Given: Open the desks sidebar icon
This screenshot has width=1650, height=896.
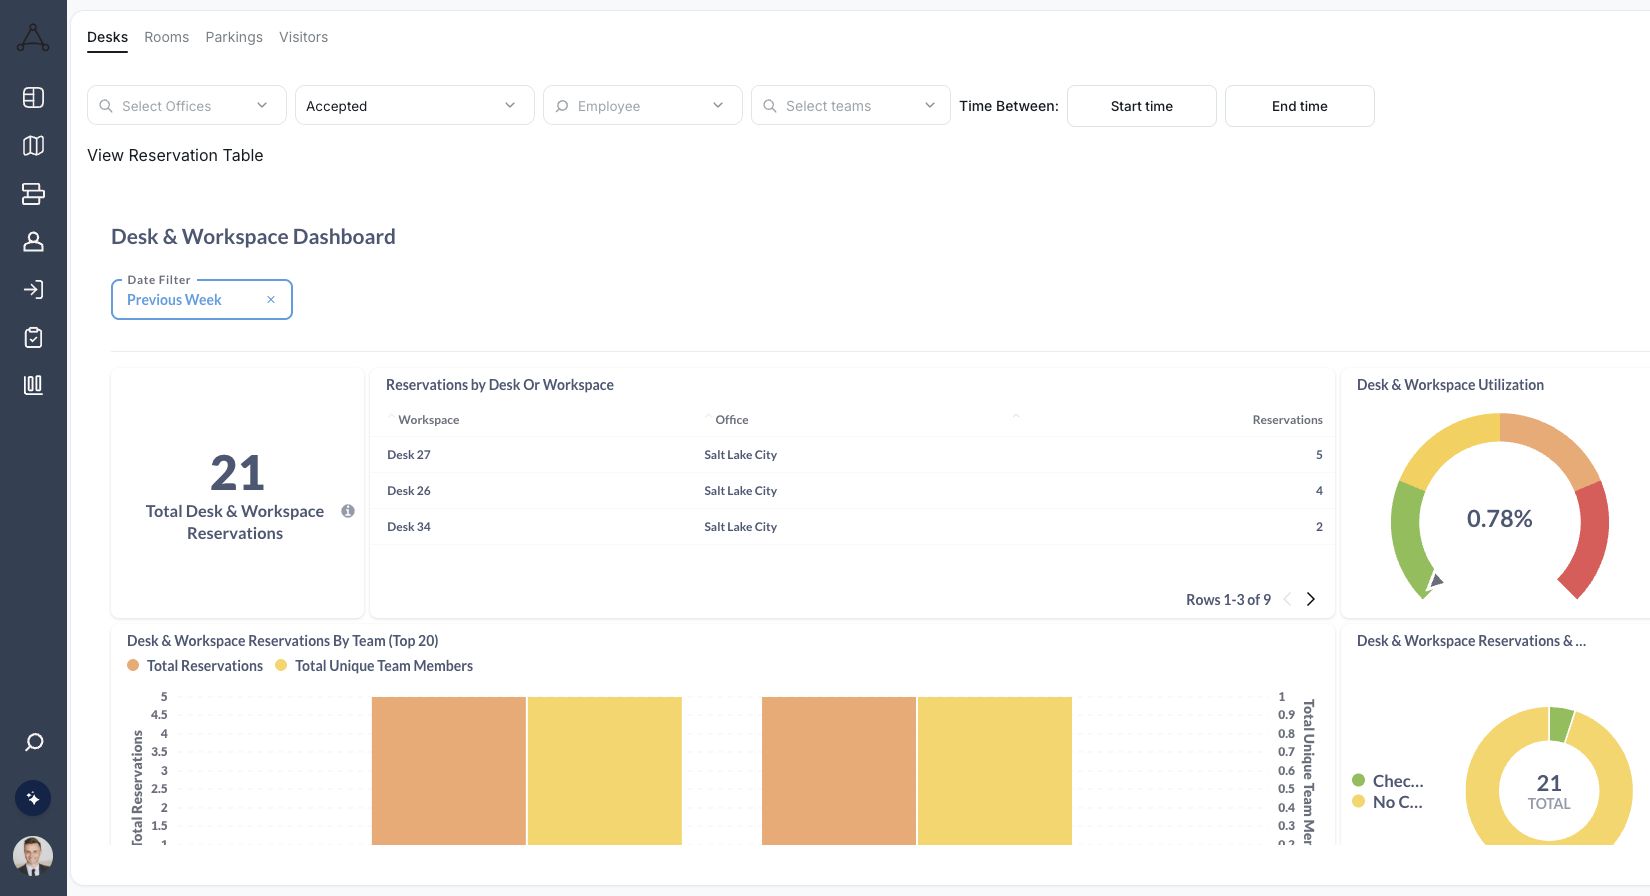Looking at the screenshot, I should point(33,193).
